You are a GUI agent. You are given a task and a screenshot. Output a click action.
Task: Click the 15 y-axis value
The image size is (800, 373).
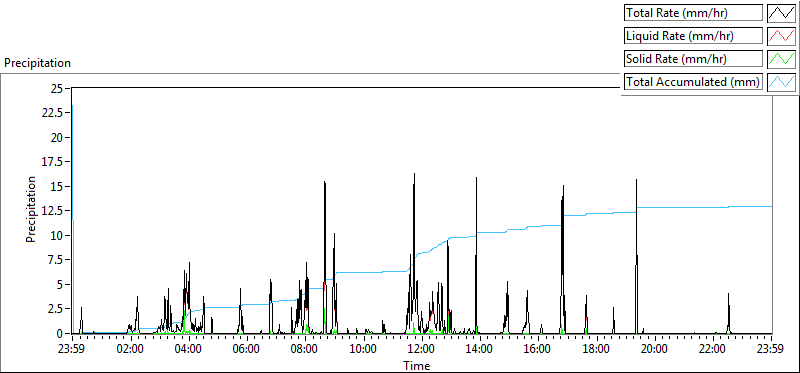[57, 187]
